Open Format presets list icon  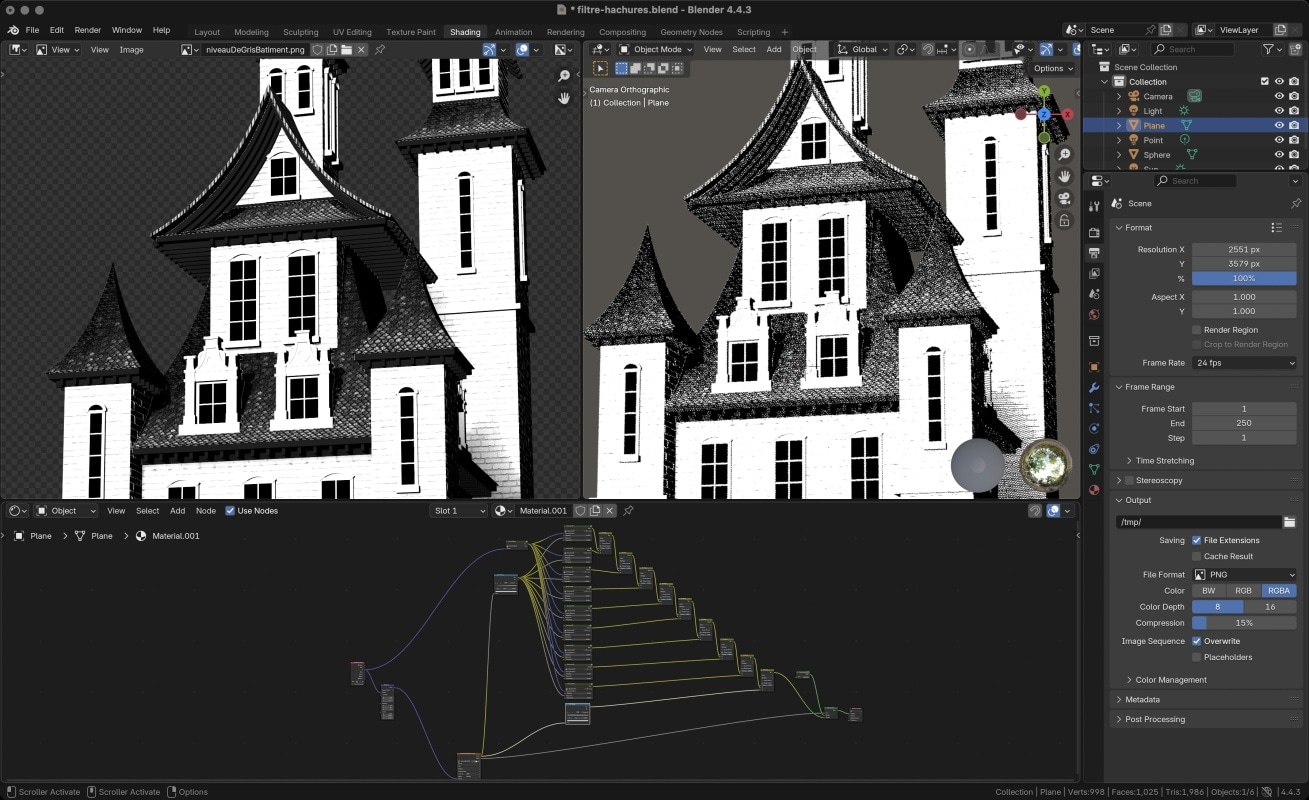point(1276,228)
